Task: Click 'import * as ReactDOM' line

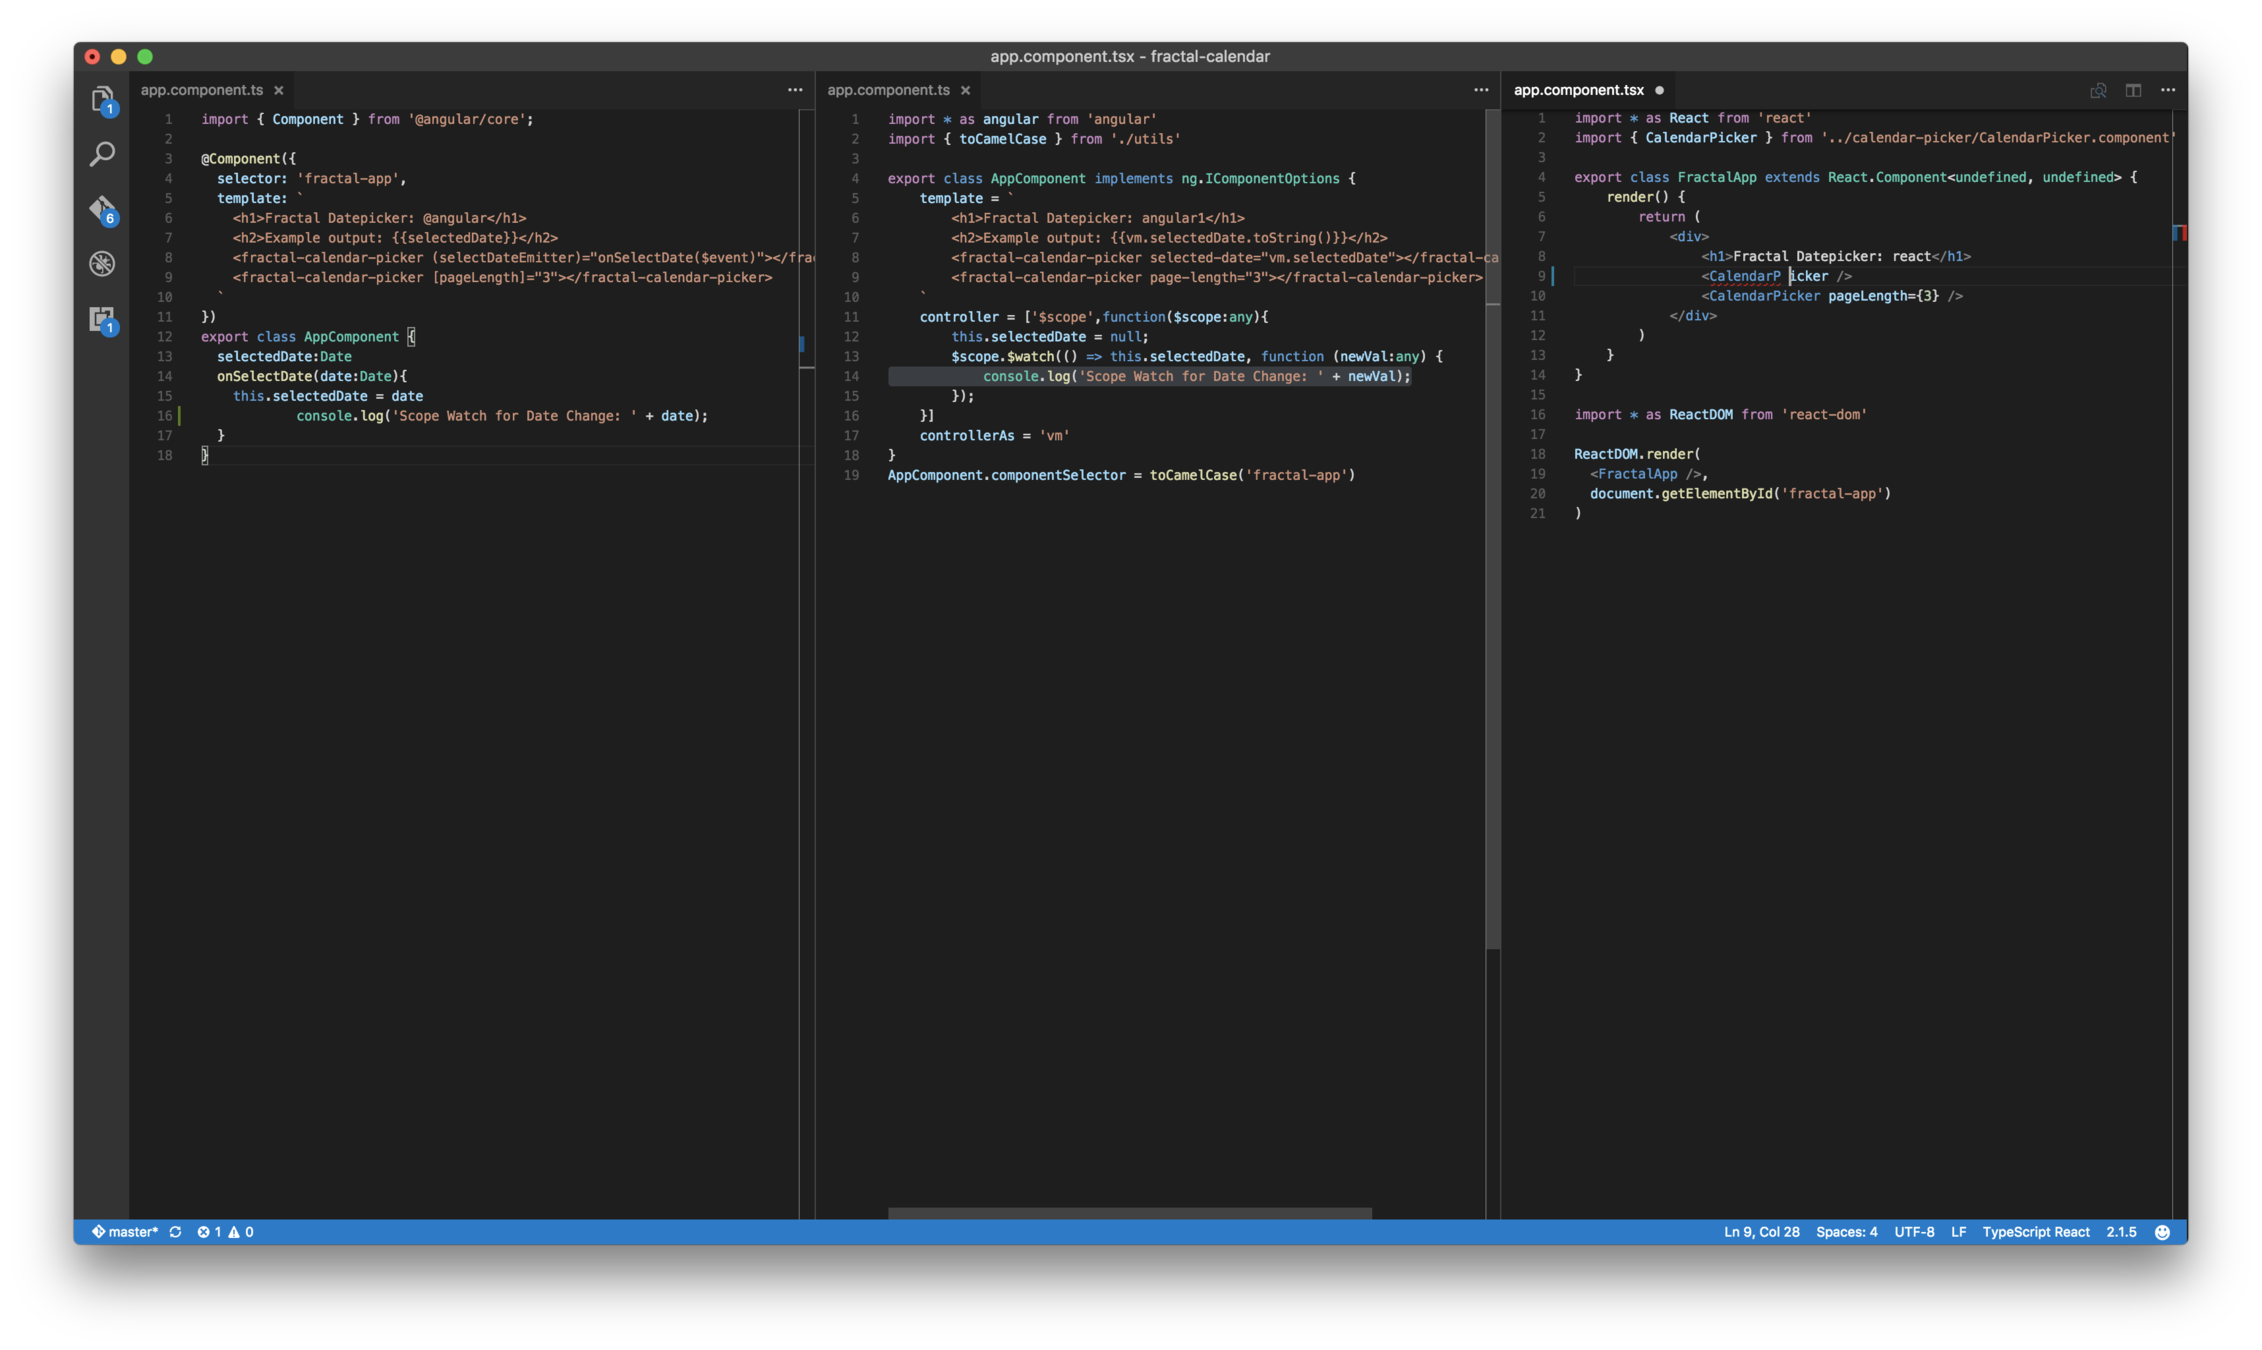Action: pos(1720,414)
